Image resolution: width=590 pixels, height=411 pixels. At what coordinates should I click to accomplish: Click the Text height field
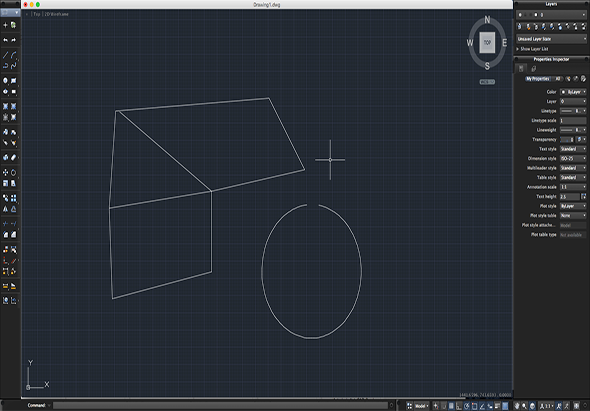point(570,196)
